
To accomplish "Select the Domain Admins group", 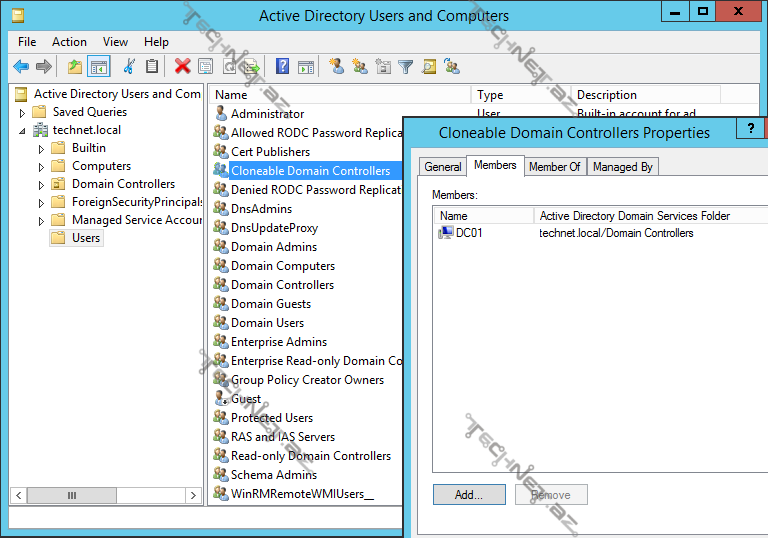I will click(265, 247).
